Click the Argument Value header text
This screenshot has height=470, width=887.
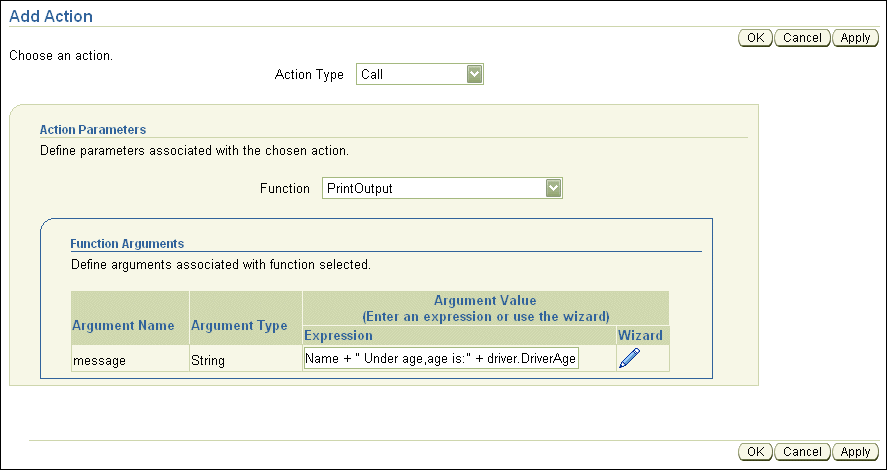(485, 300)
